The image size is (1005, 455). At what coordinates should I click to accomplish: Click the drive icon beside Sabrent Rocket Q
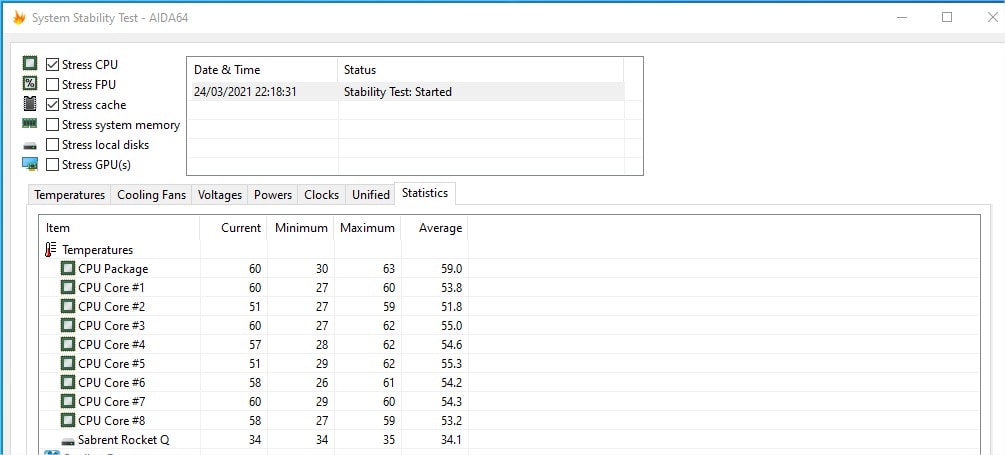pos(67,440)
